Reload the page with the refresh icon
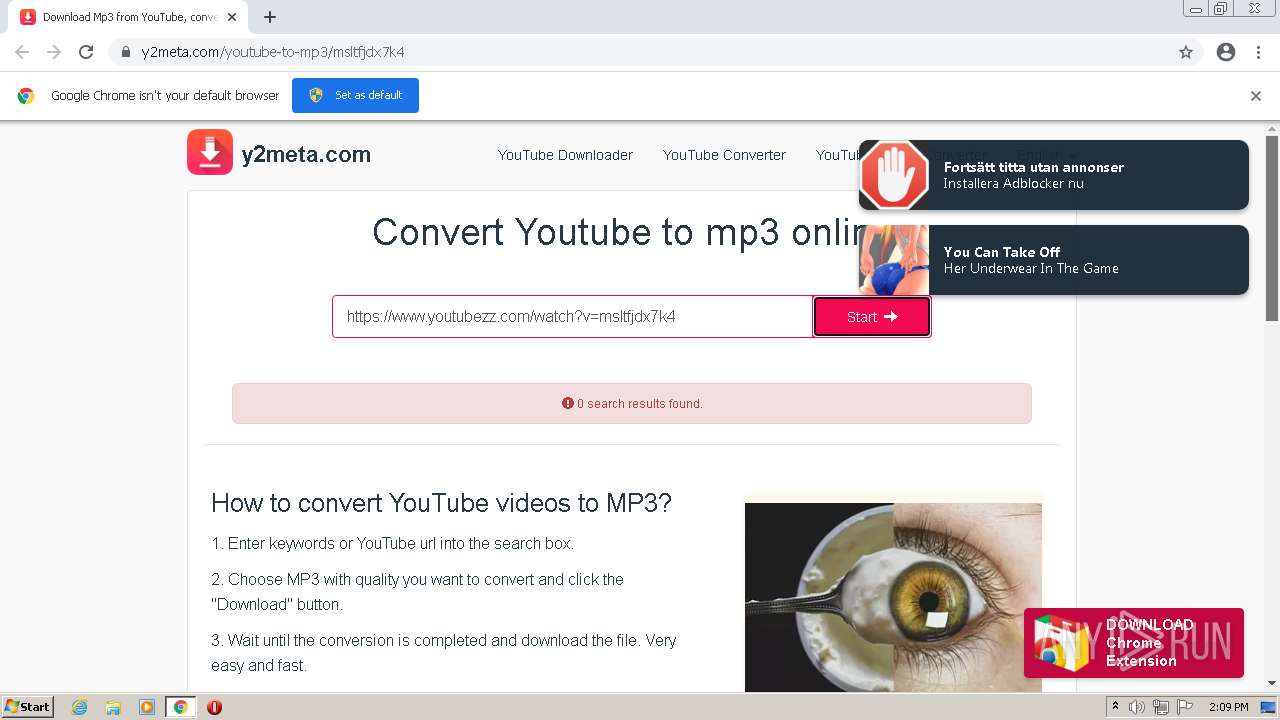This screenshot has height=720, width=1280. (86, 52)
